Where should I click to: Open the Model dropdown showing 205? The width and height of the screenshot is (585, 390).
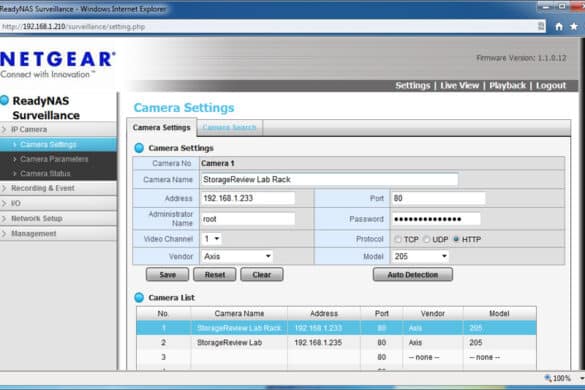[420, 256]
